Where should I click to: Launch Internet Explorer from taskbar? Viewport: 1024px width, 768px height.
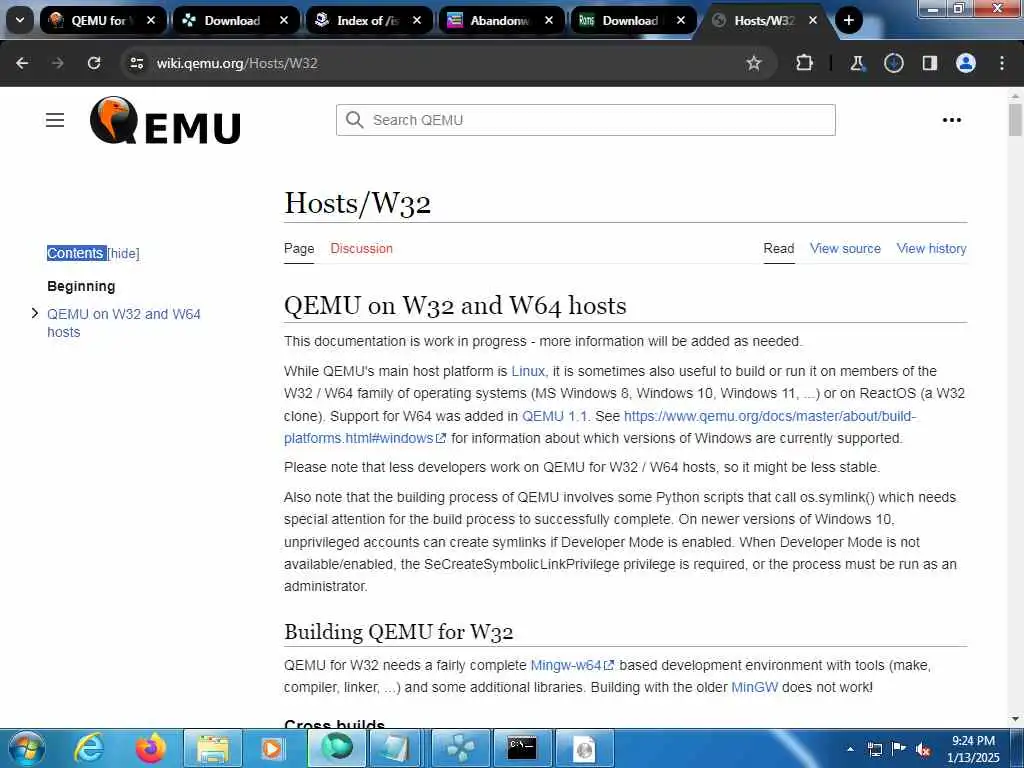(x=89, y=748)
